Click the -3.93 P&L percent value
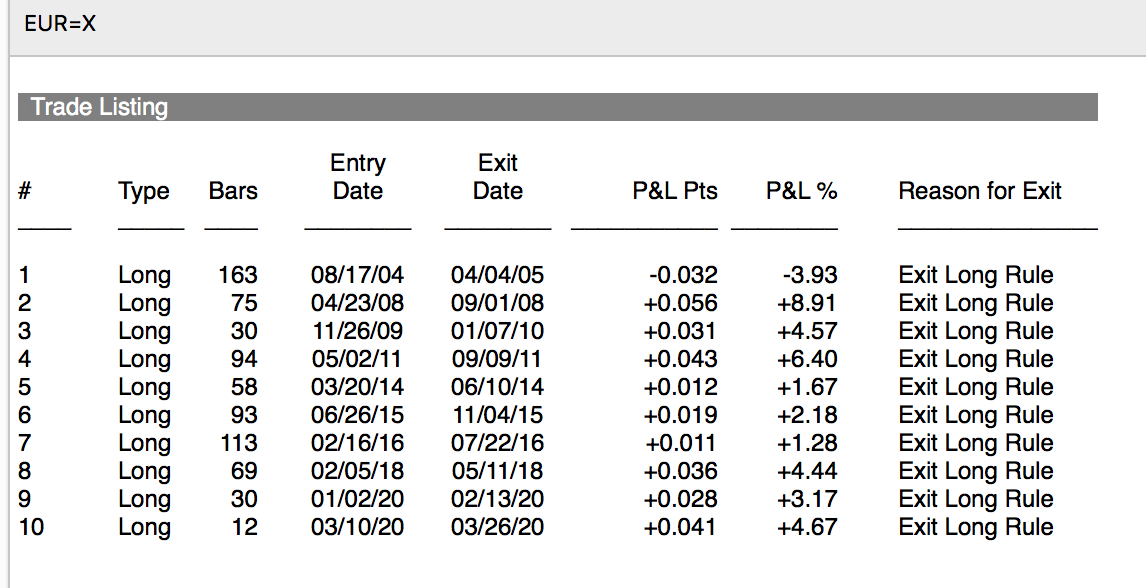This screenshot has width=1146, height=588. point(809,275)
